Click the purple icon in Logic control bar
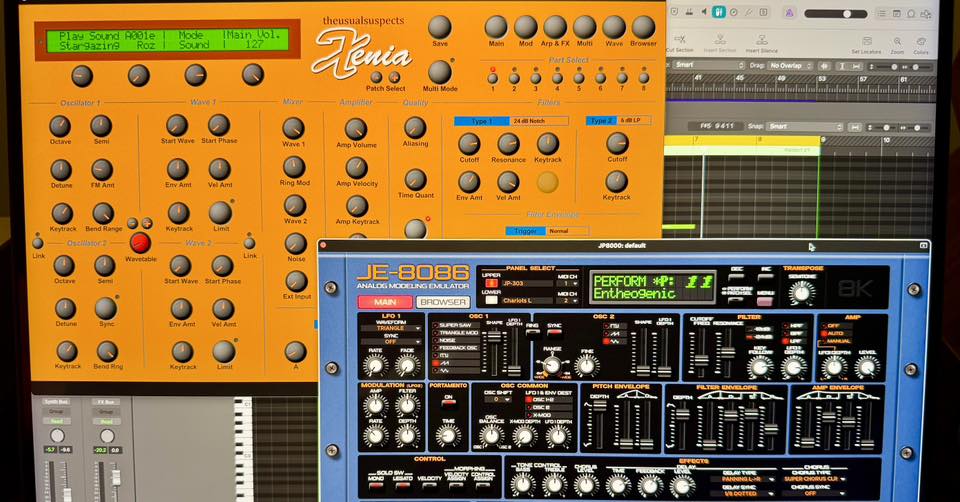Viewport: 960px width, 502px height. (789, 13)
